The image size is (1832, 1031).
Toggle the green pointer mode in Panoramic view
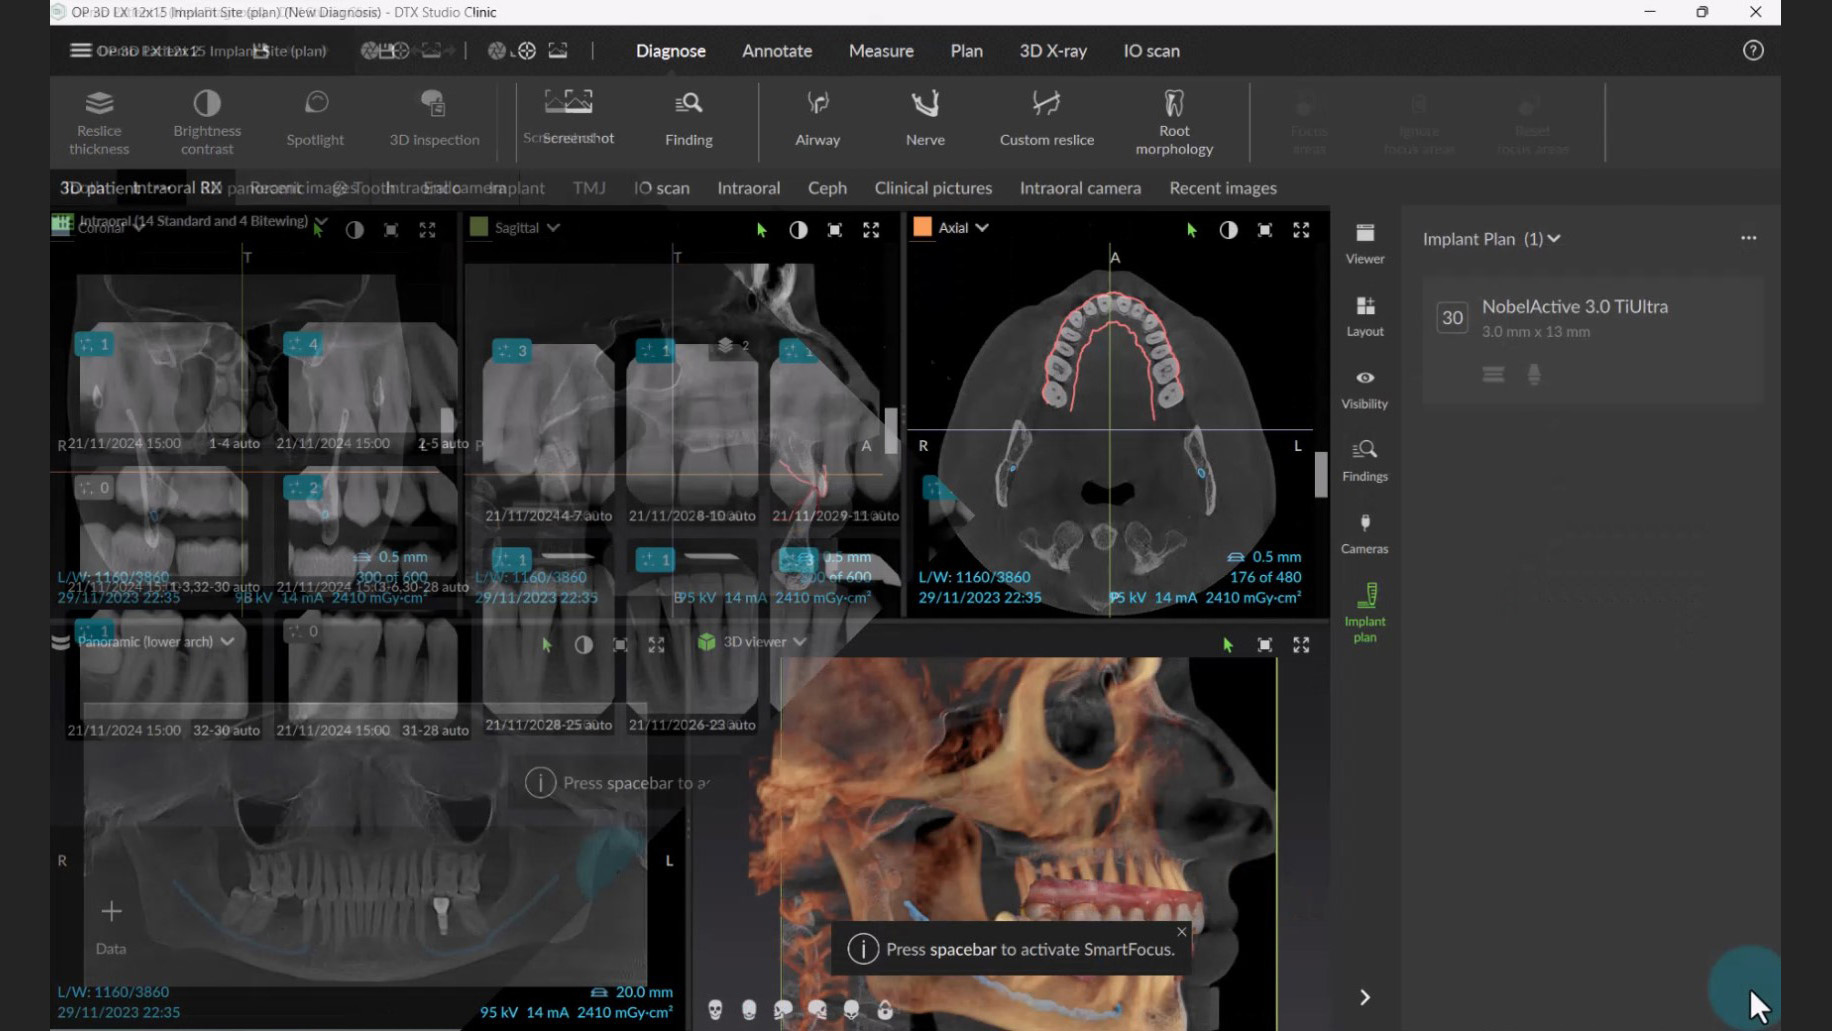pos(546,645)
